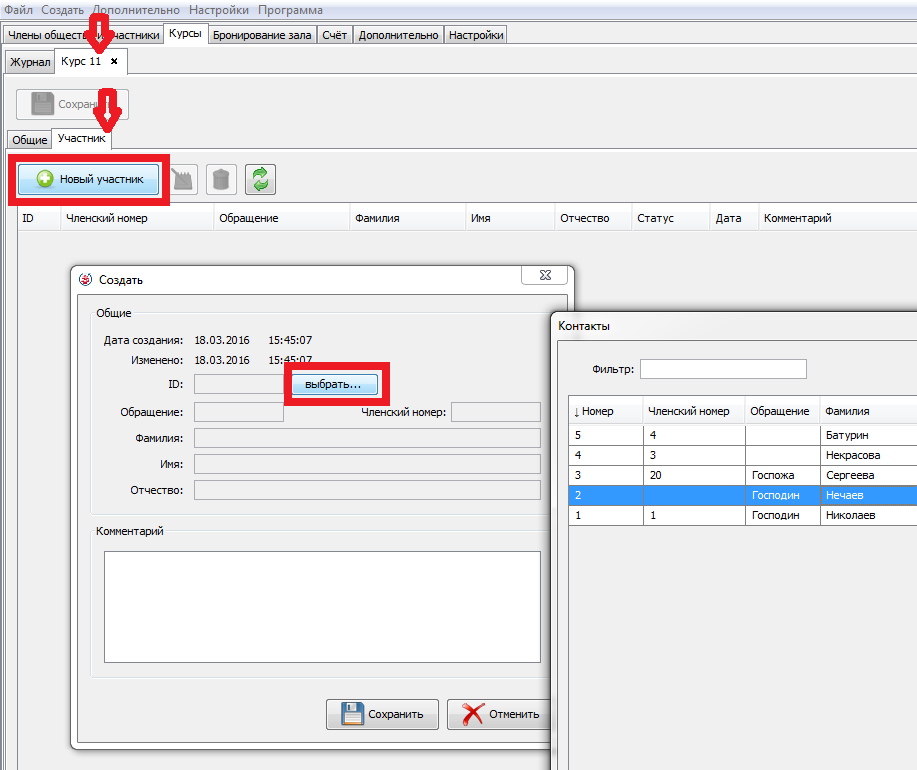The image size is (917, 770).
Task: Open the Файл menu
Action: (18, 10)
